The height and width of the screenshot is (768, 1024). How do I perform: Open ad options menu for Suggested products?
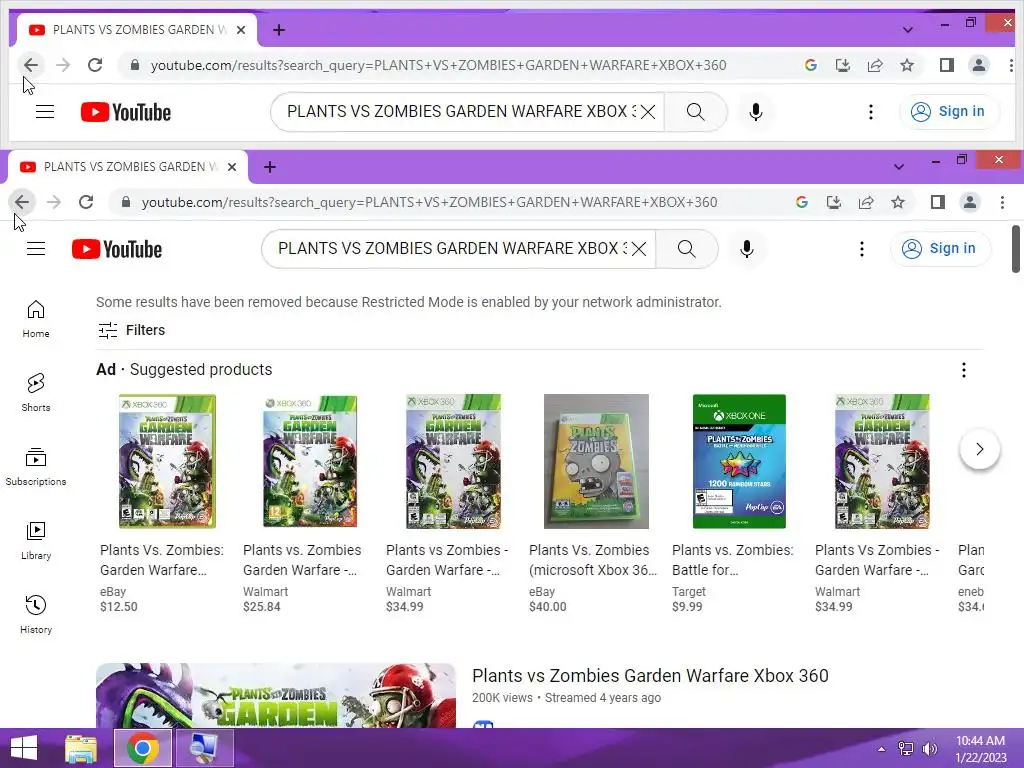pyautogui.click(x=963, y=370)
